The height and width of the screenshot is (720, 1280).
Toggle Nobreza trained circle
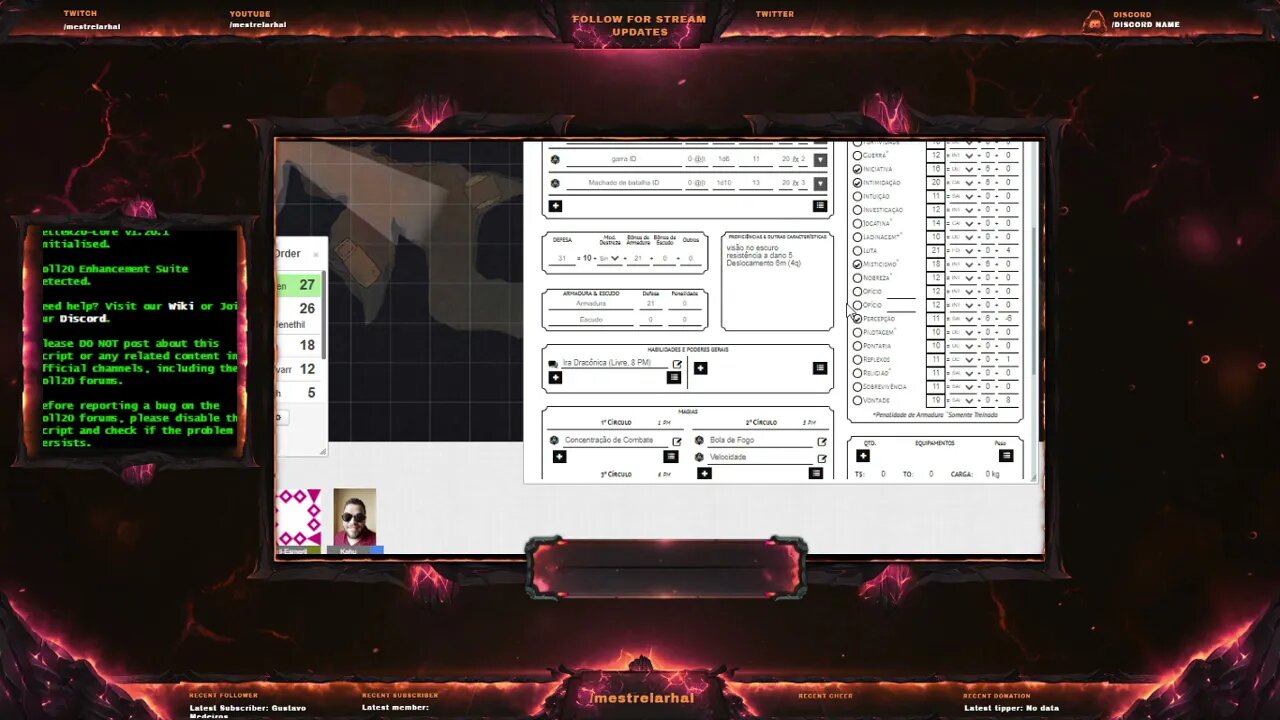click(857, 278)
